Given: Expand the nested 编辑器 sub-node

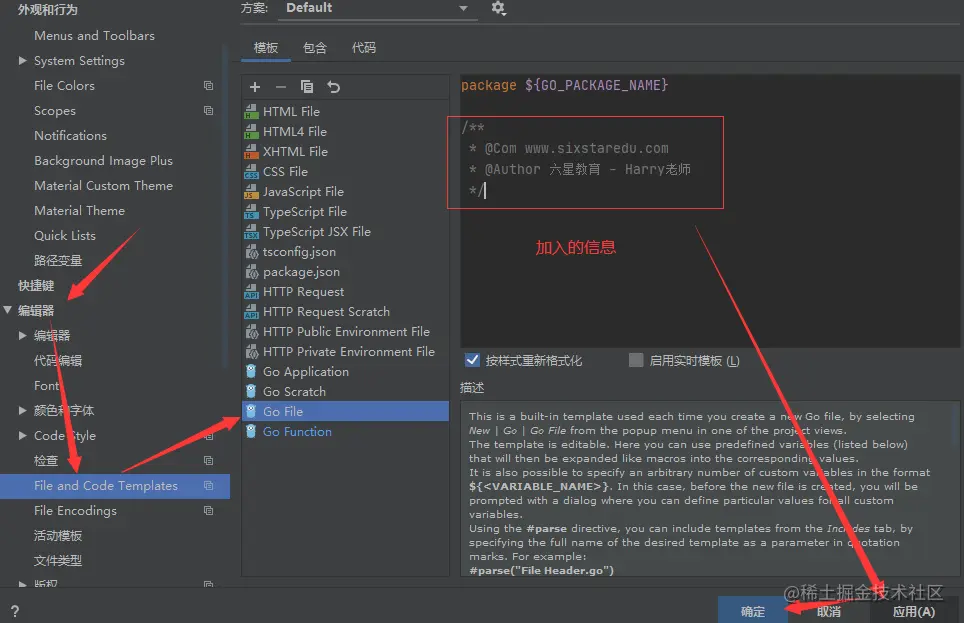Looking at the screenshot, I should click(x=23, y=336).
